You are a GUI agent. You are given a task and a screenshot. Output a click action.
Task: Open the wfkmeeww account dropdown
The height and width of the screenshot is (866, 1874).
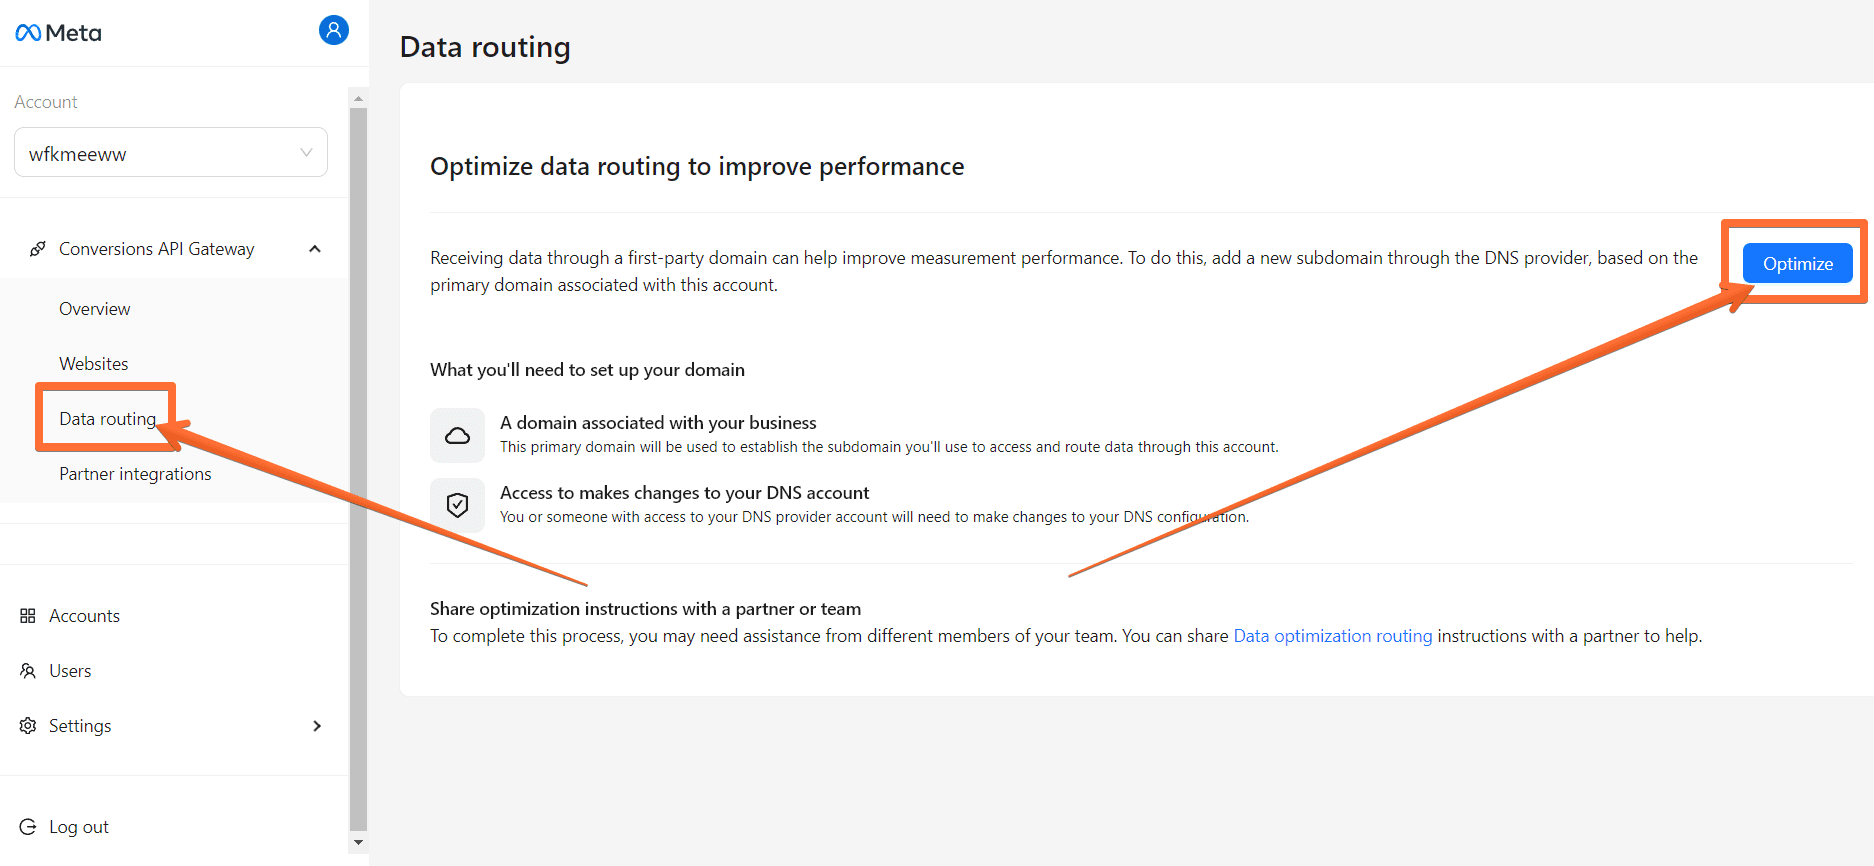(x=171, y=153)
